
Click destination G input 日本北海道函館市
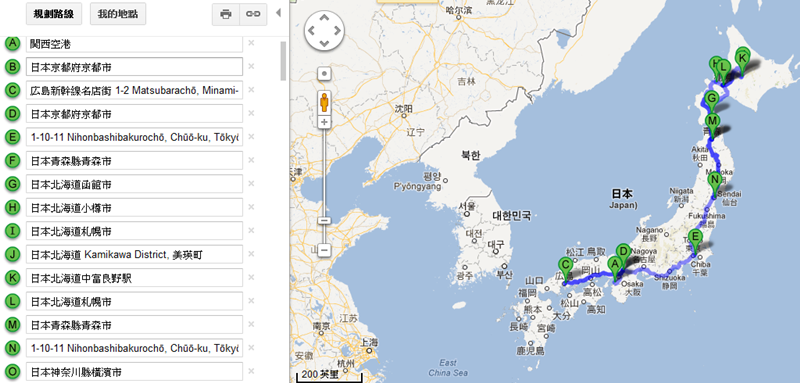(x=134, y=185)
